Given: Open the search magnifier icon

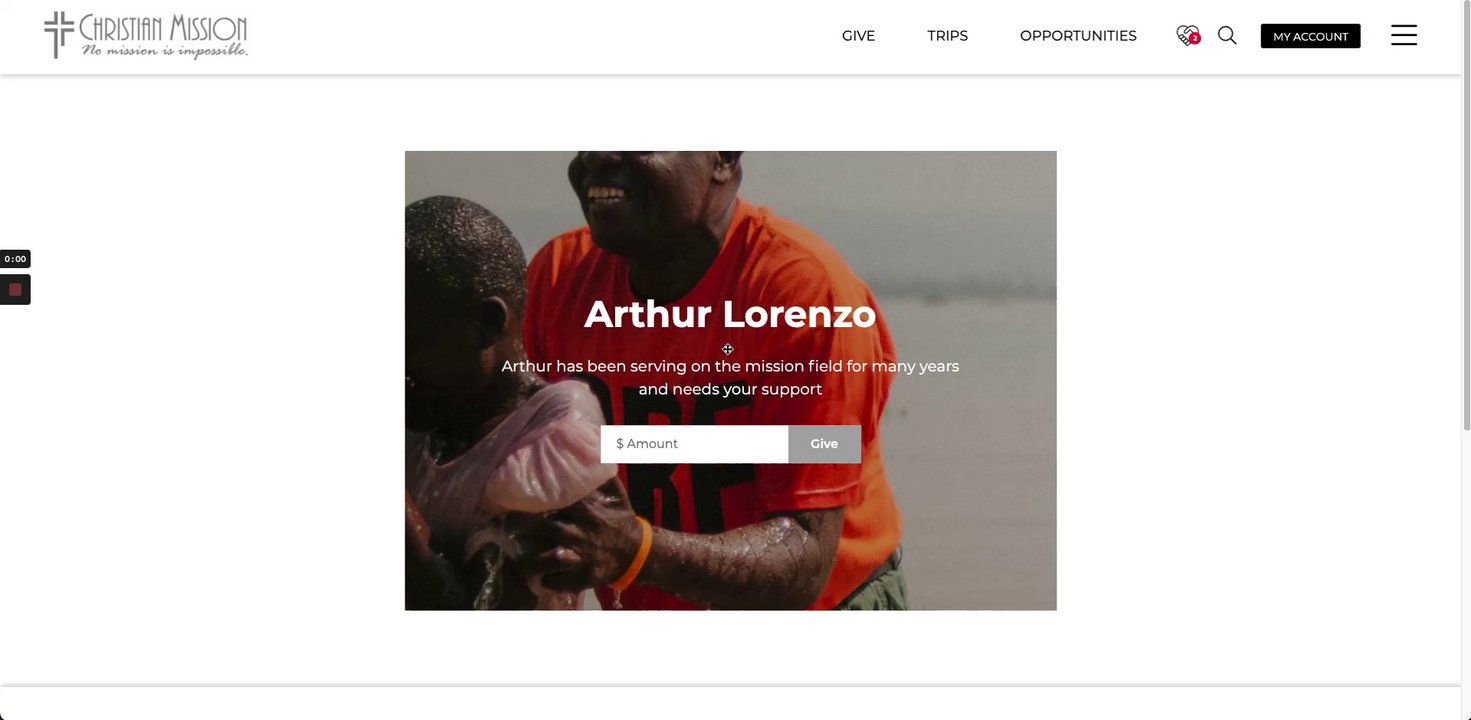Looking at the screenshot, I should coord(1227,35).
